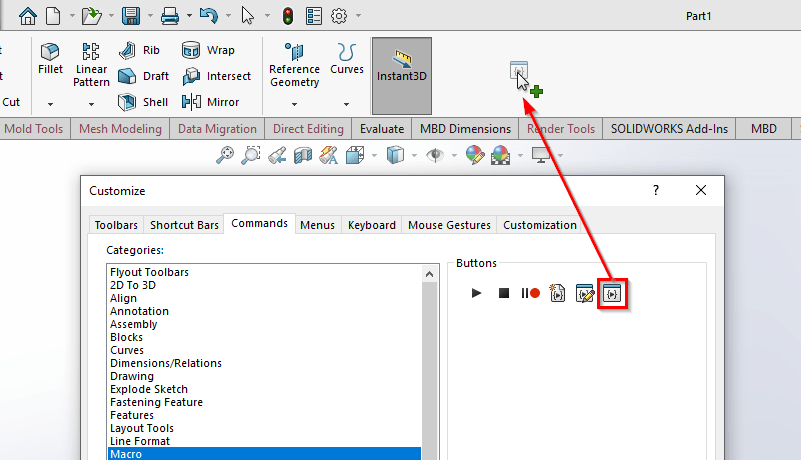This screenshot has width=801, height=460.
Task: Select the Wrap feature tool
Action: coord(208,50)
